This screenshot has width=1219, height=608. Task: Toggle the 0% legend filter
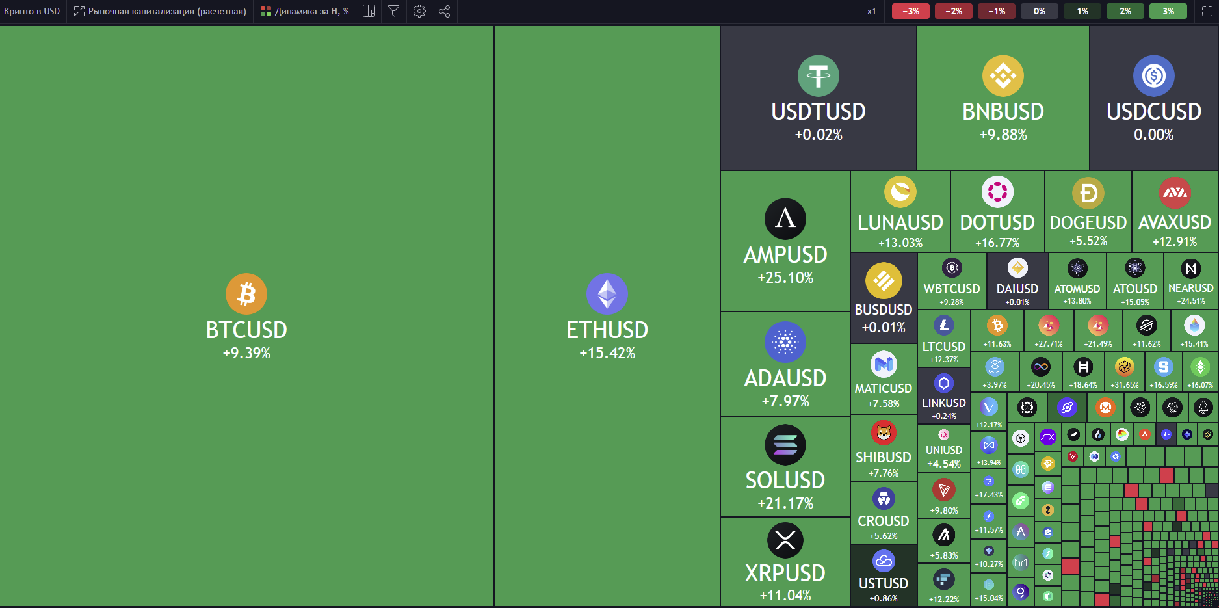[x=1039, y=11]
